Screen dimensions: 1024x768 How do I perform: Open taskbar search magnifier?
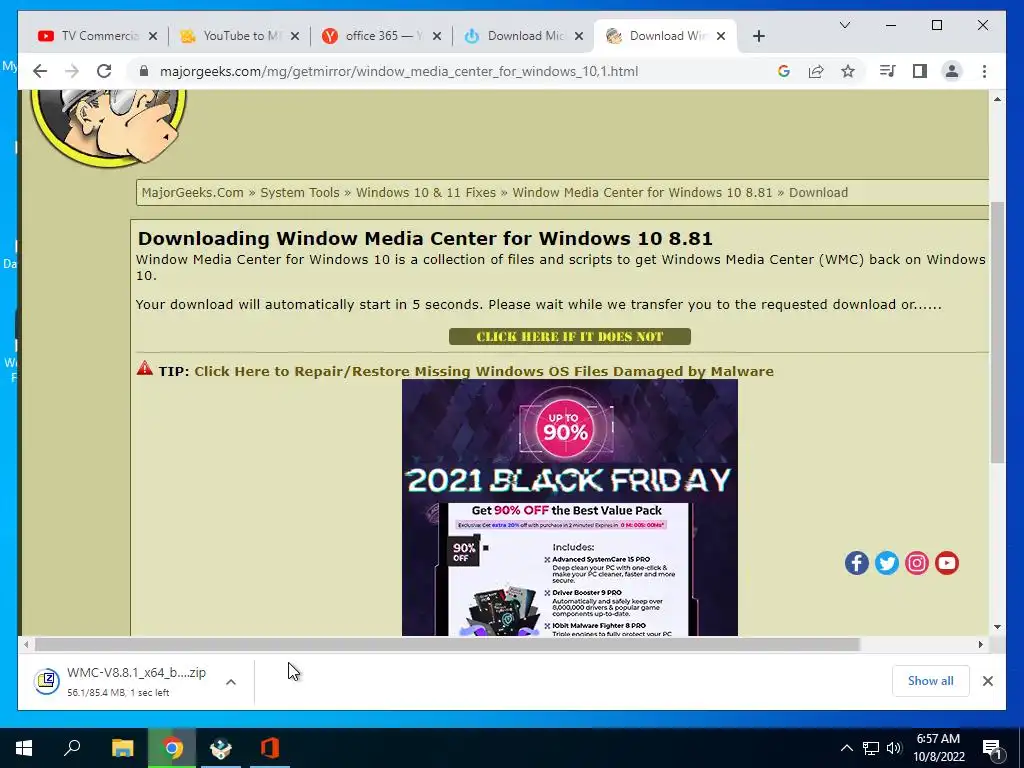pyautogui.click(x=72, y=748)
